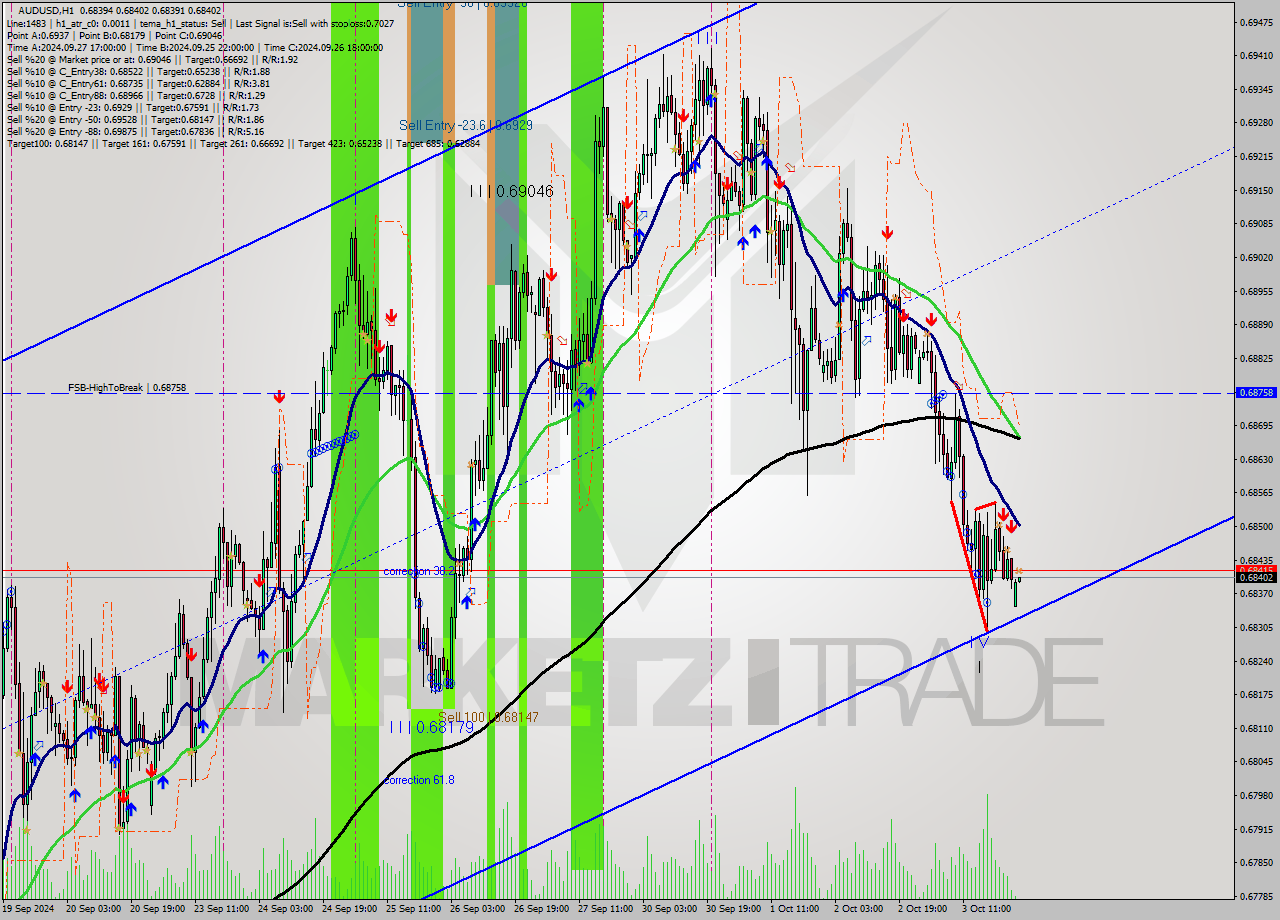Click the '23 Sep 11:00' time axis label
This screenshot has width=1280, height=920.
pyautogui.click(x=222, y=910)
